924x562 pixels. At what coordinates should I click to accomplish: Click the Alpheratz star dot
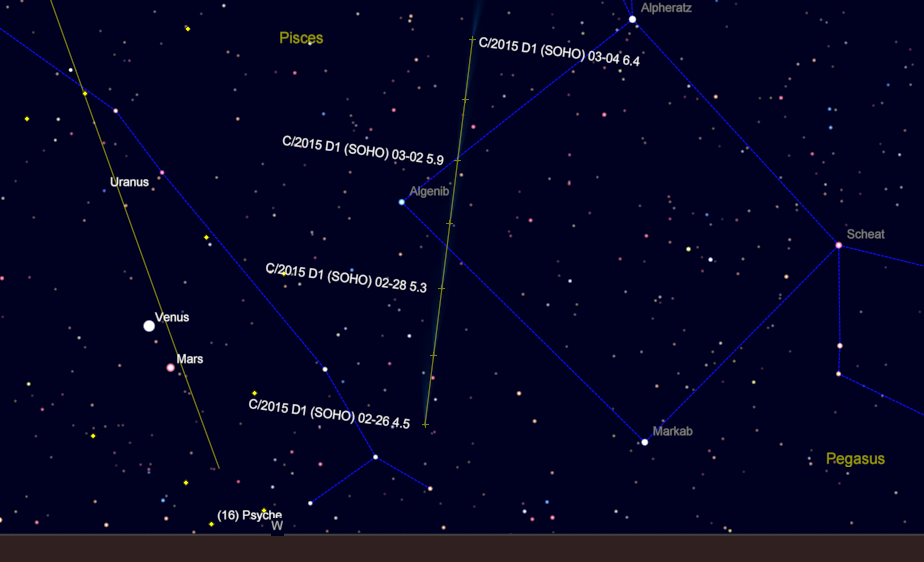click(632, 19)
